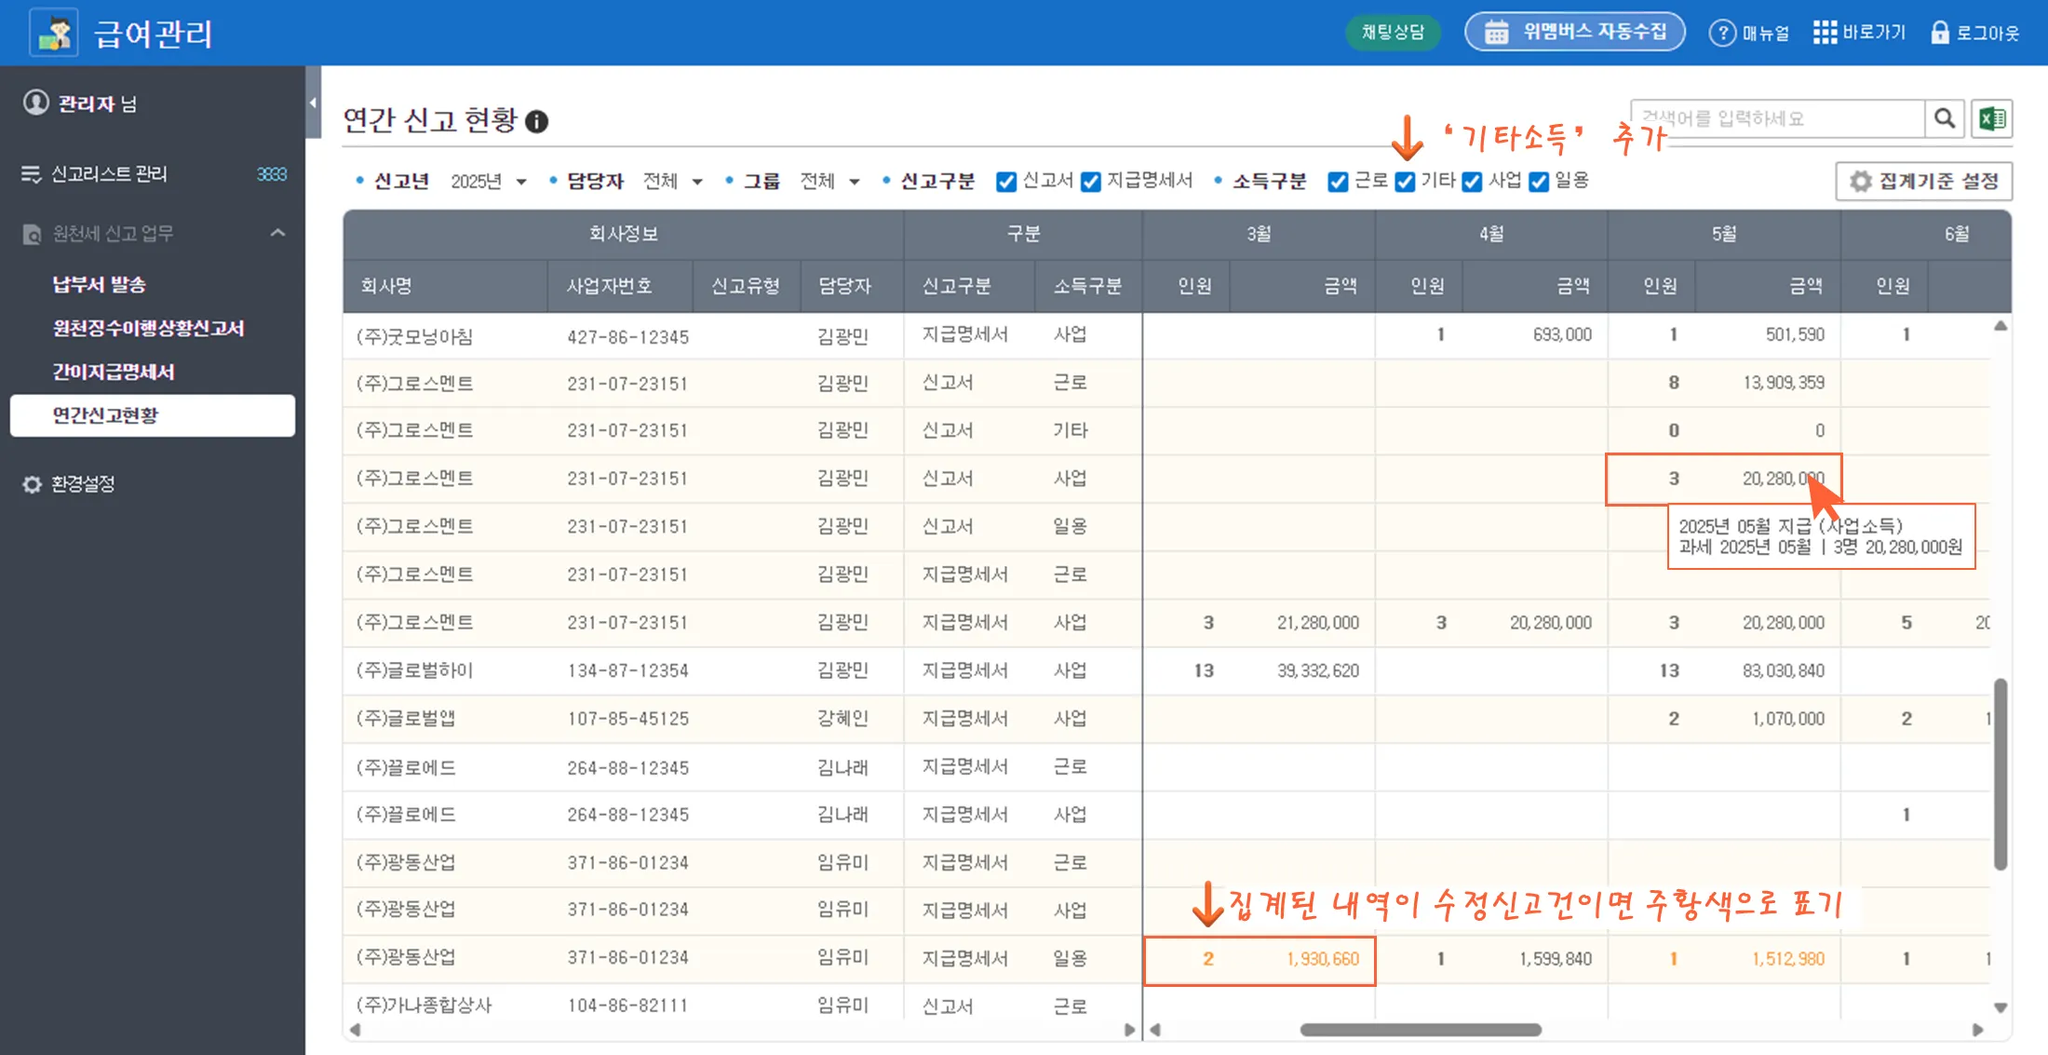Open the 담당자 전체 dropdown
Screen dimensions: 2048x1055
(673, 181)
